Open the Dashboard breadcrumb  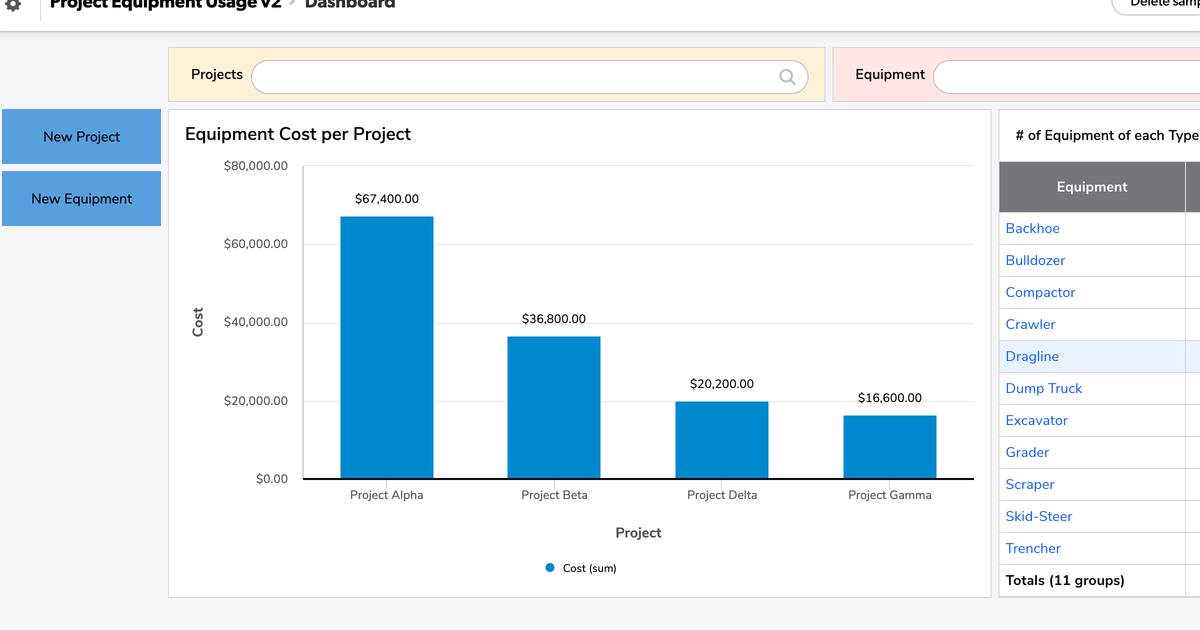pyautogui.click(x=350, y=4)
